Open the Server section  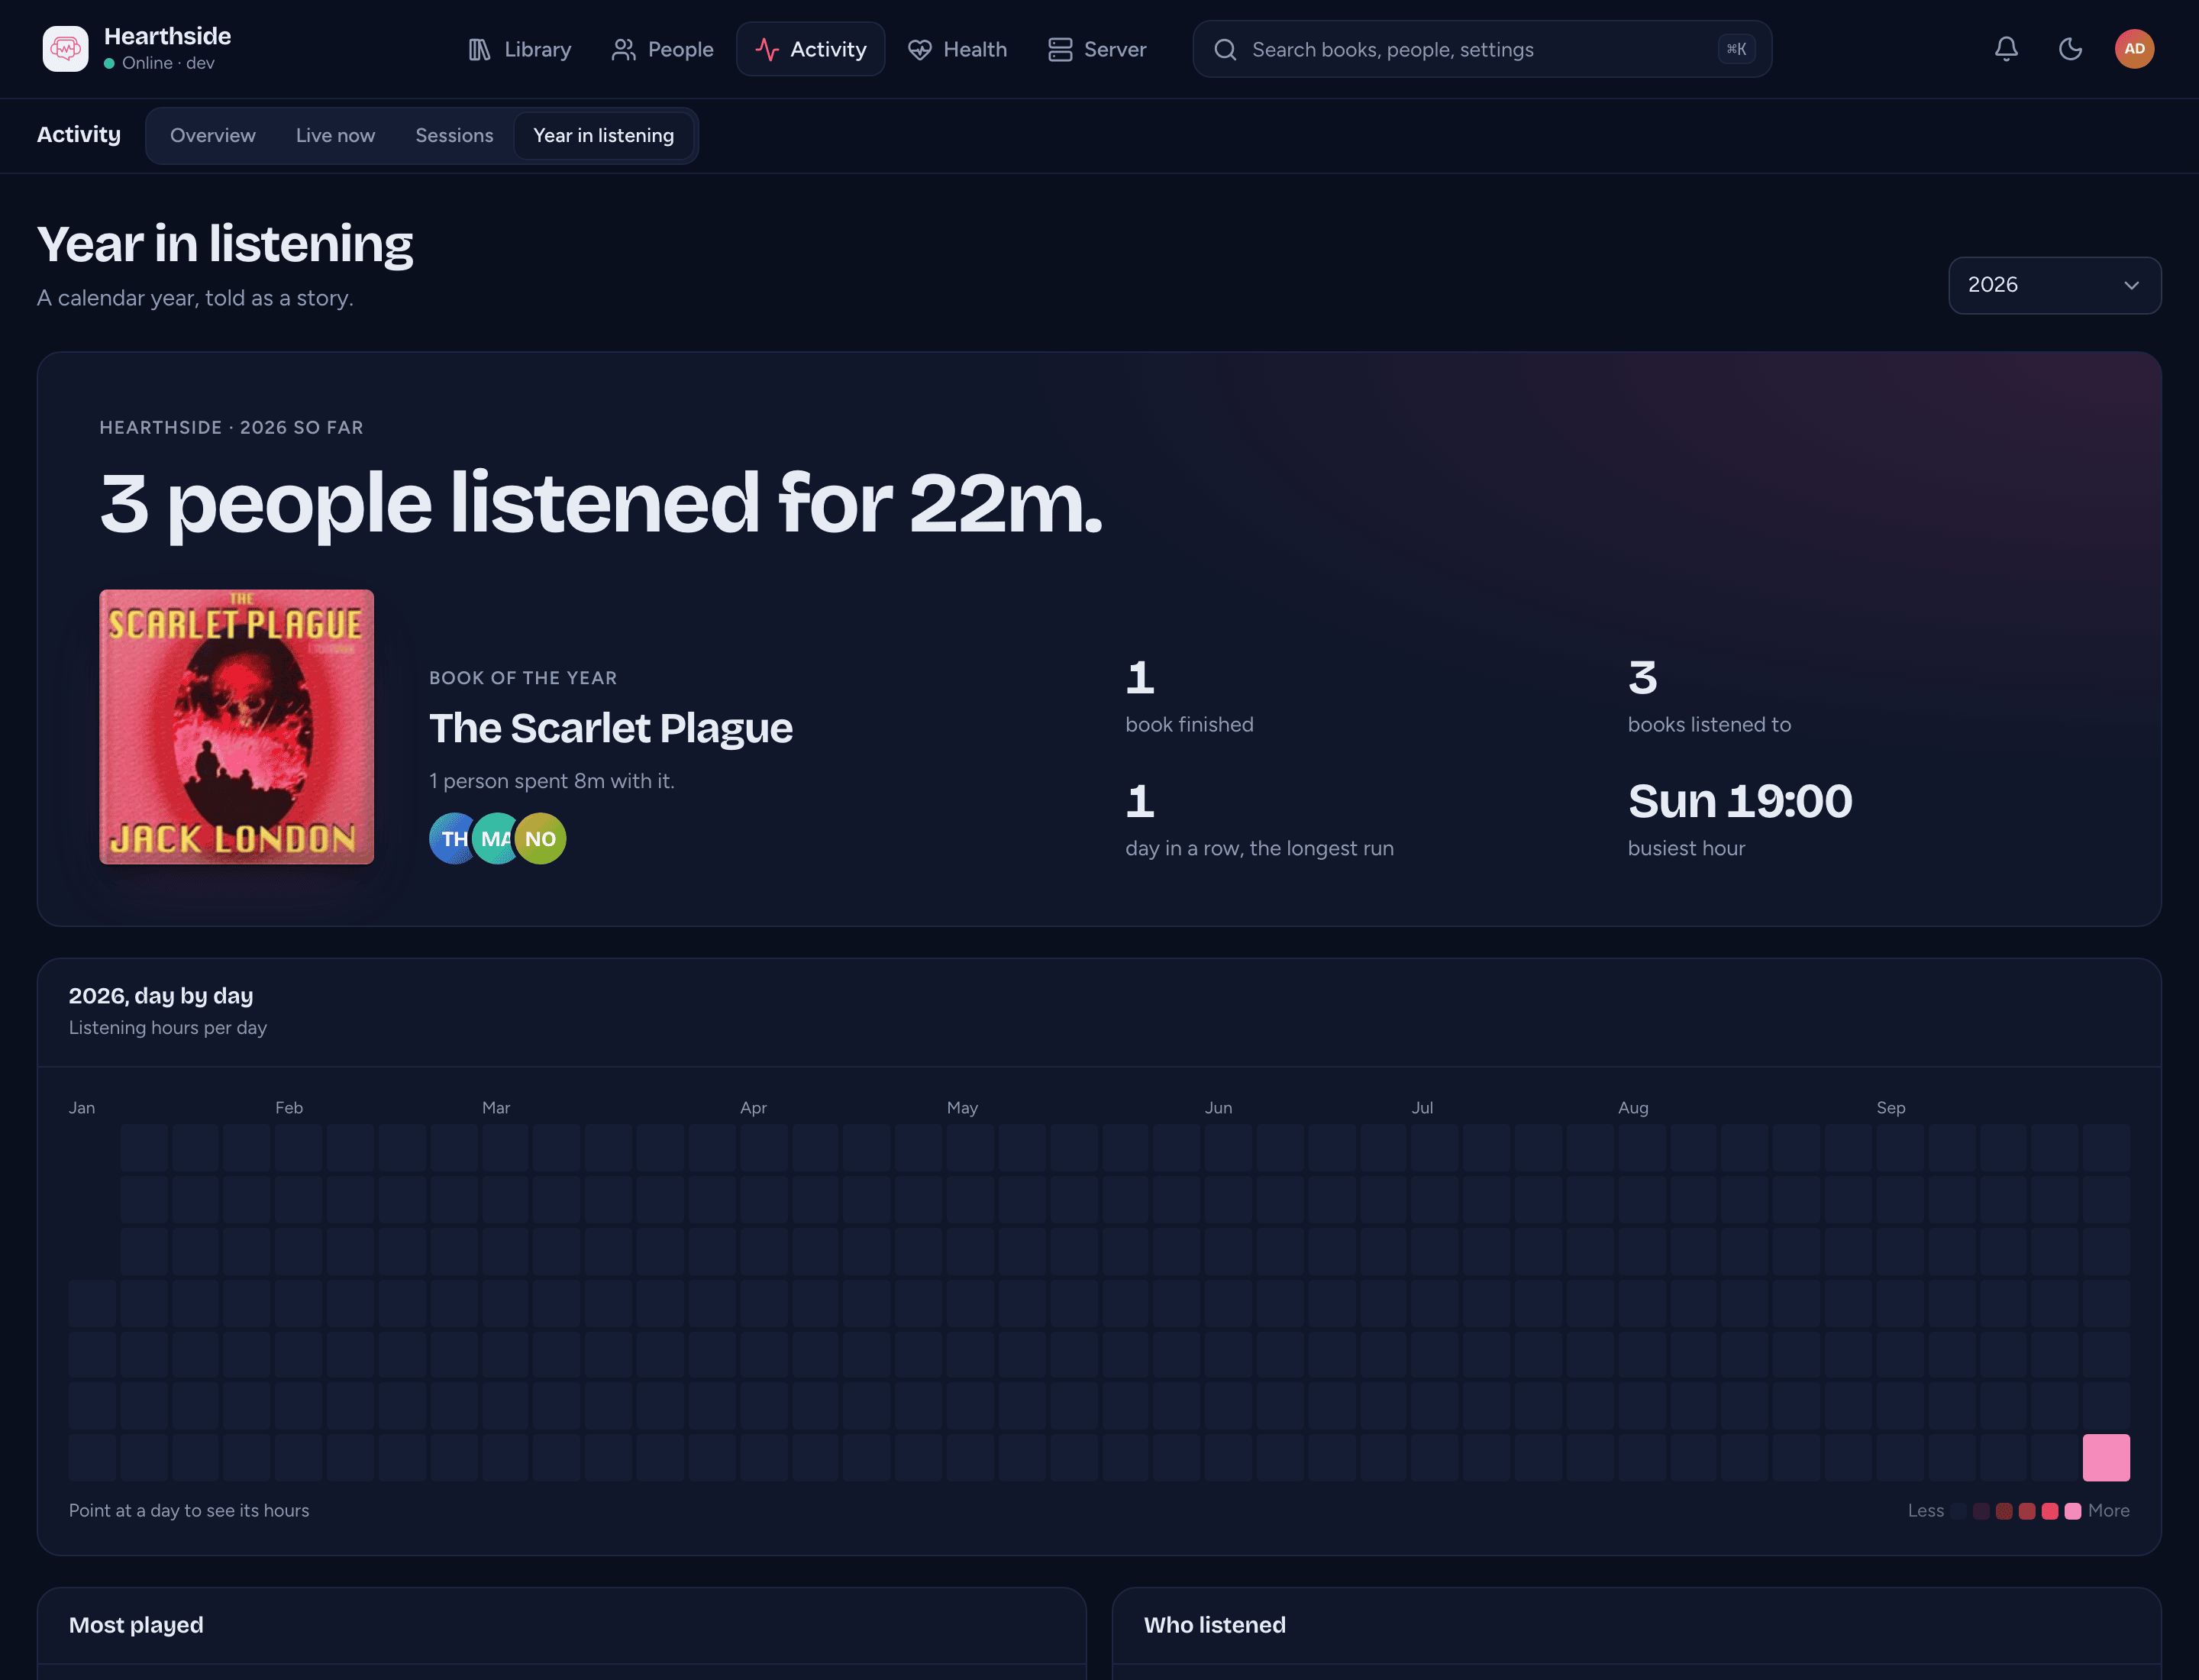(x=1097, y=49)
